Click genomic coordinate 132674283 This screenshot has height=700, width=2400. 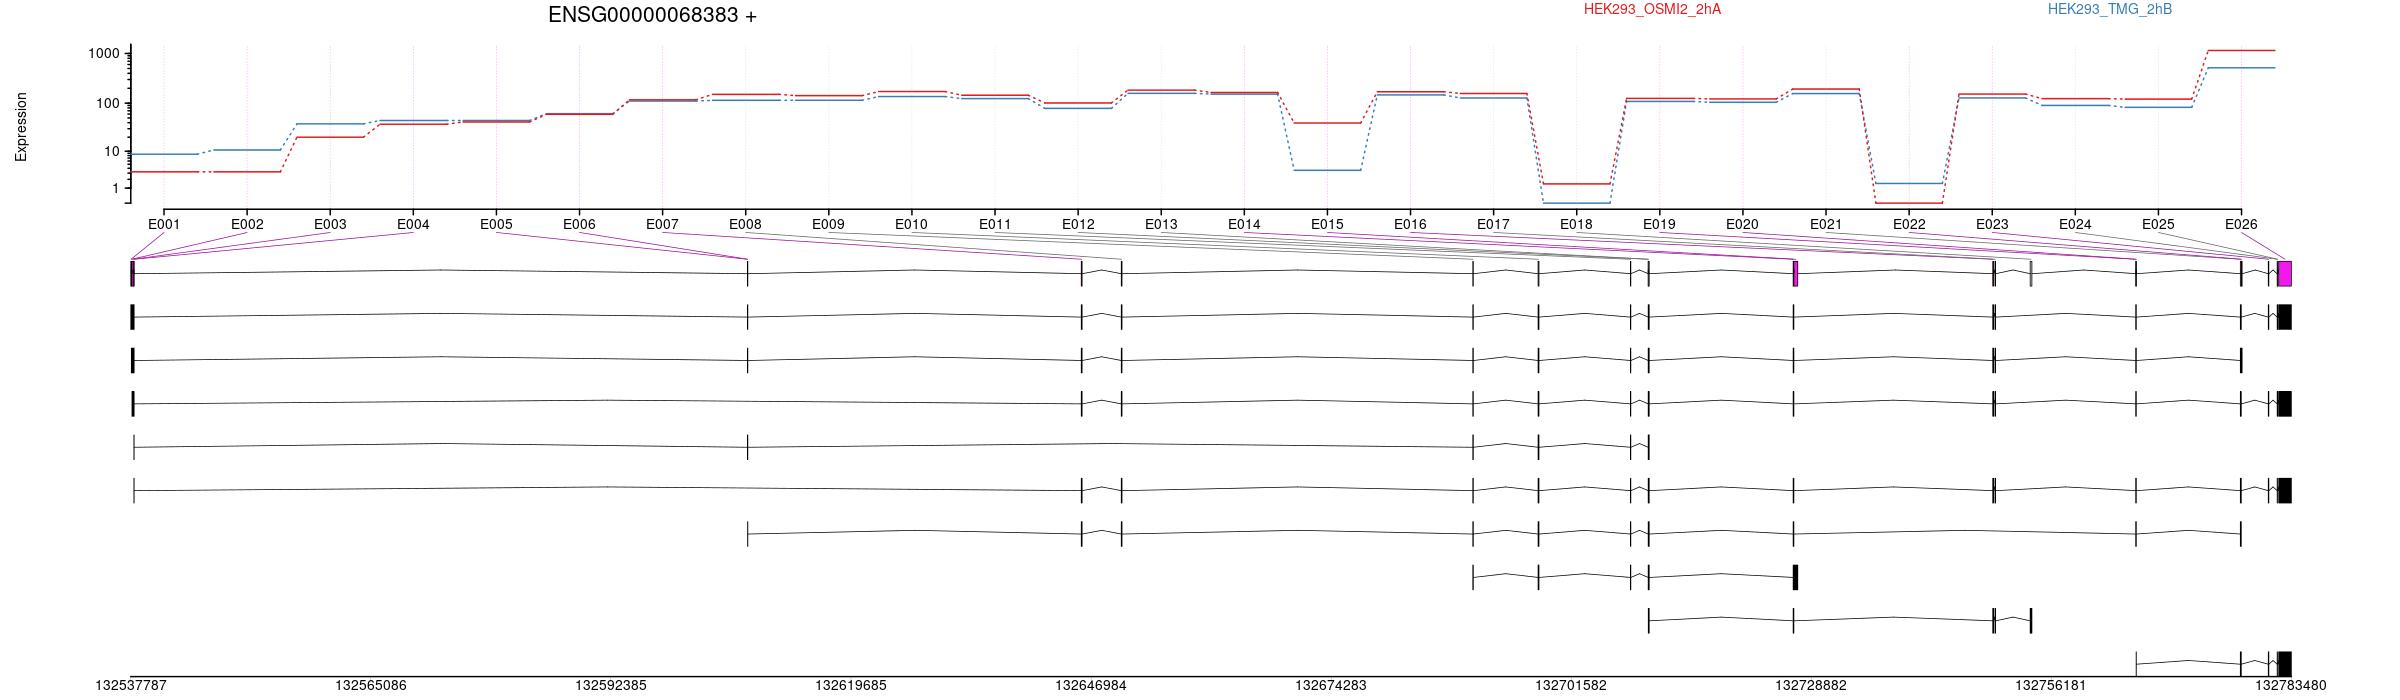(1331, 686)
